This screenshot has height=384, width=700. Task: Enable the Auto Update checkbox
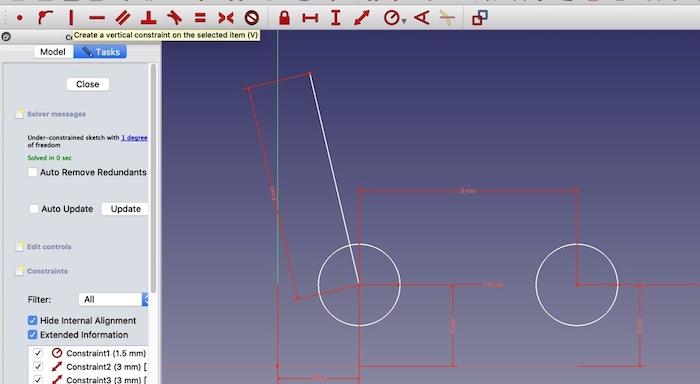tap(34, 209)
